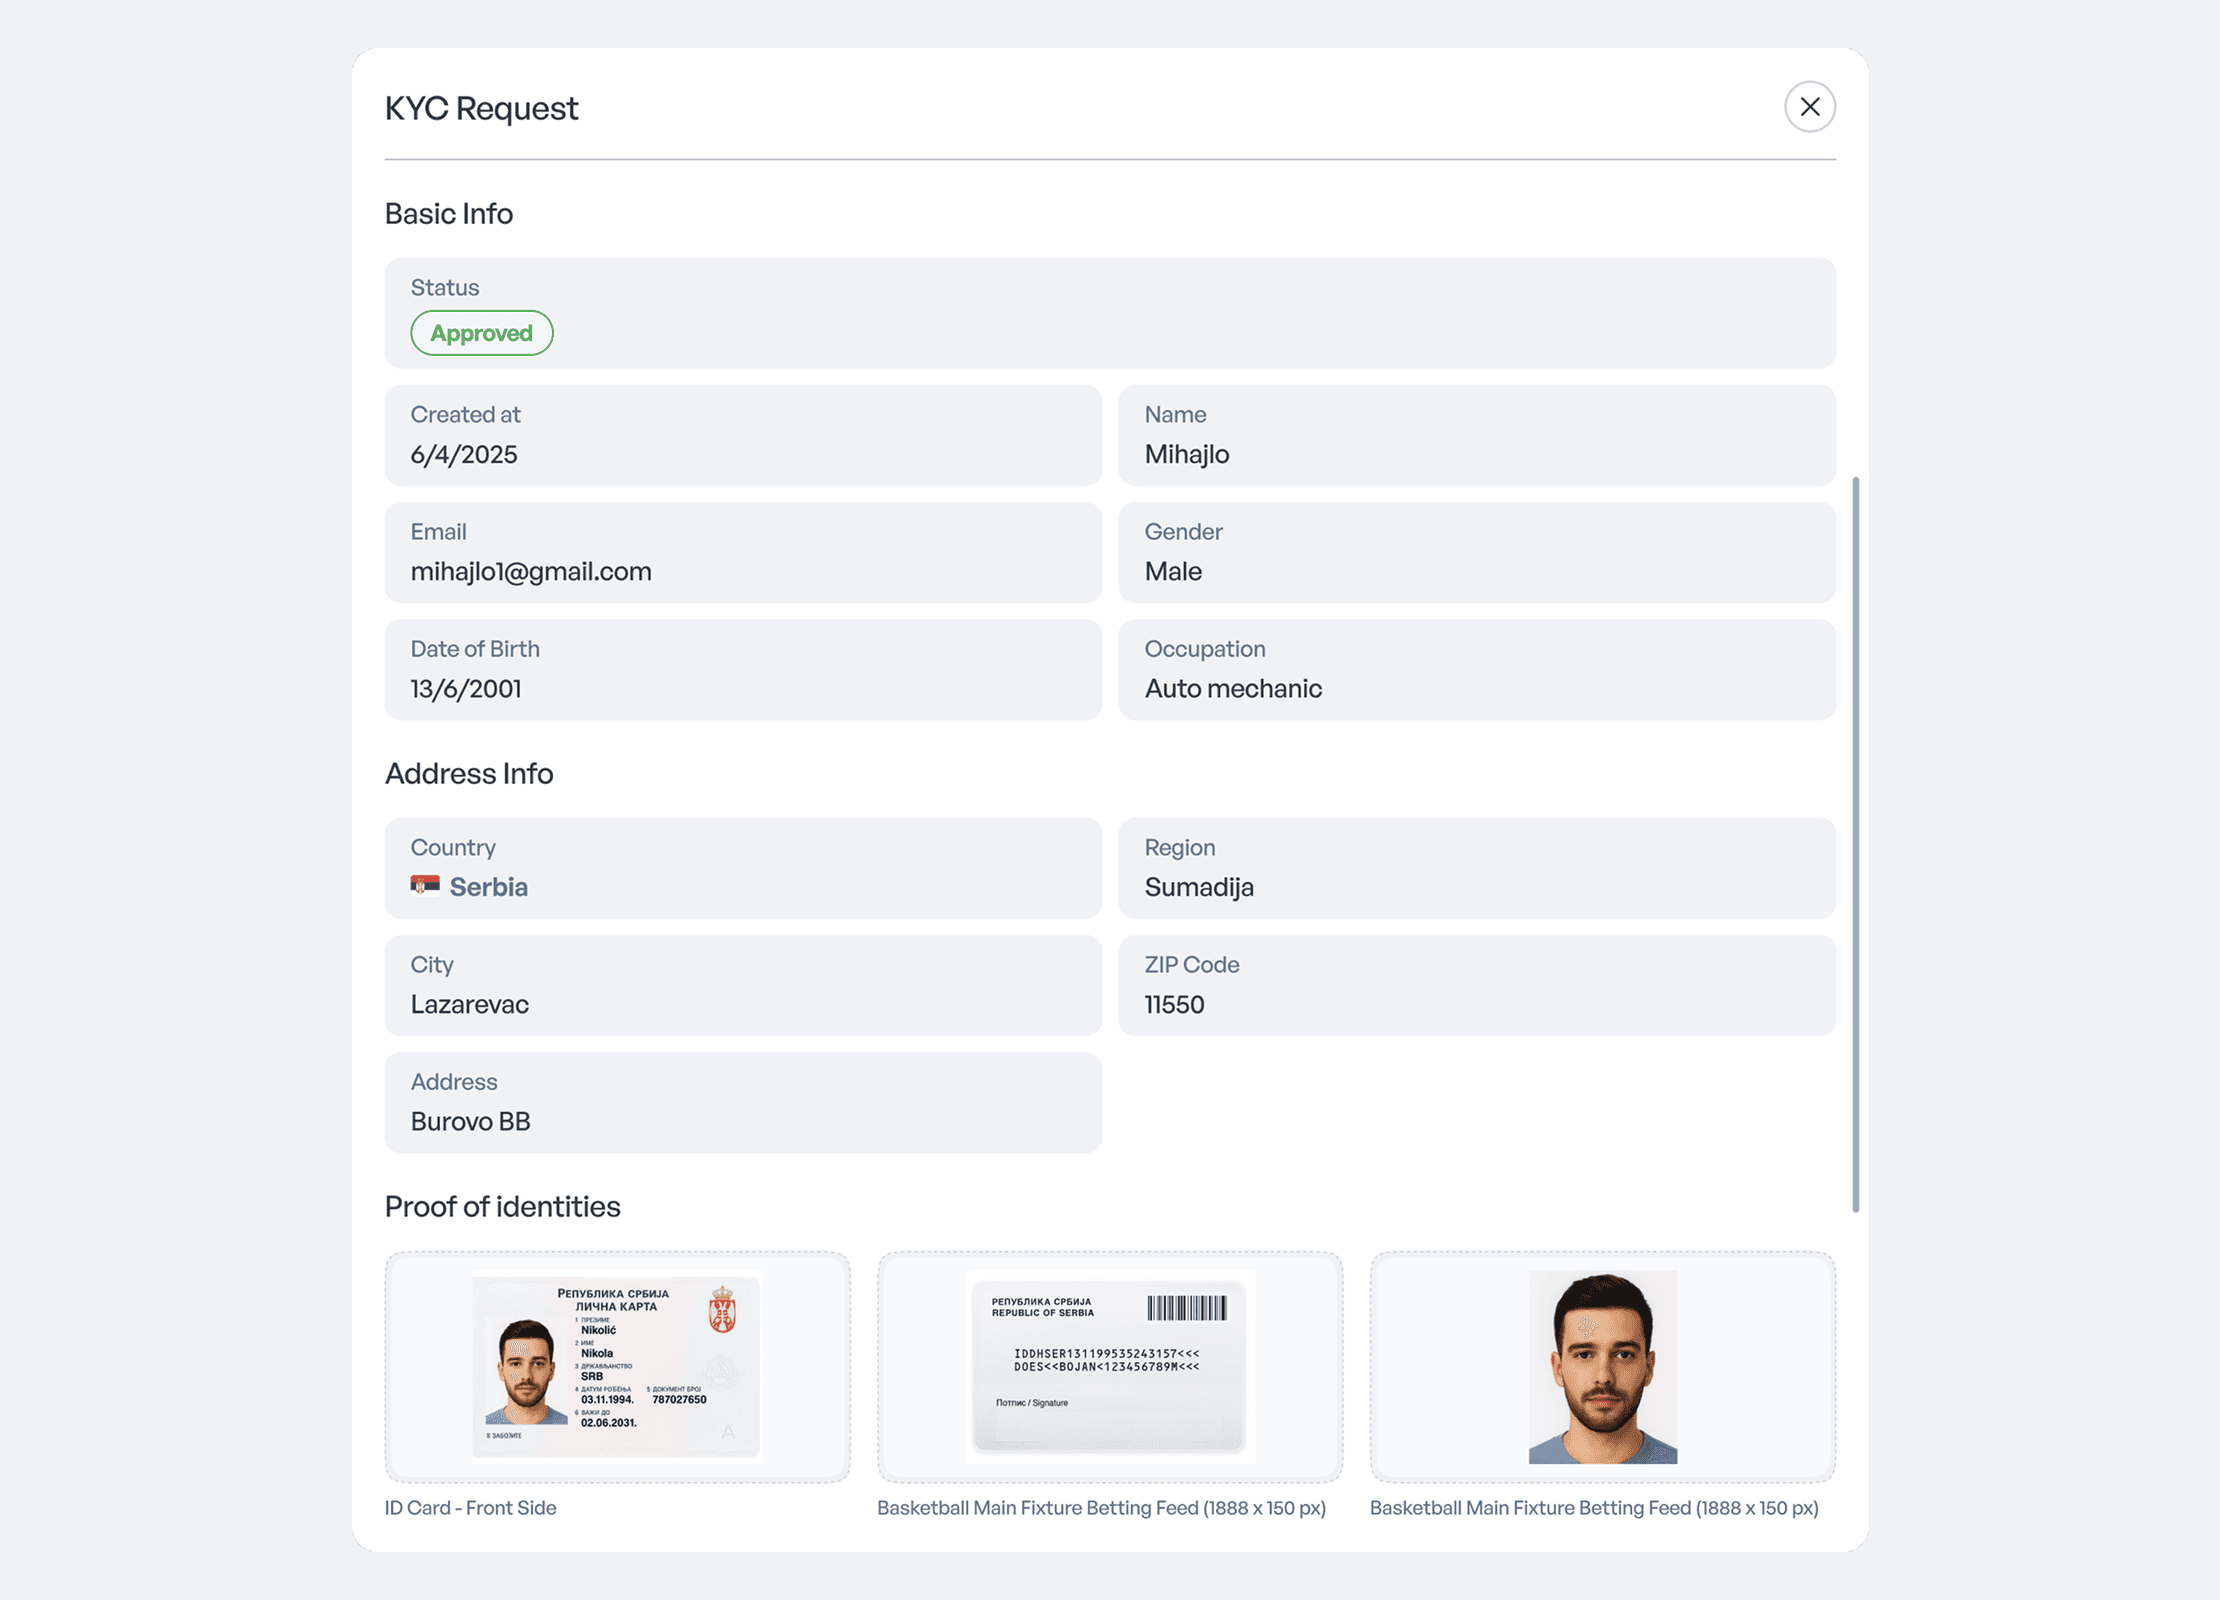Click the Name field showing Mihajlo

coord(1477,435)
